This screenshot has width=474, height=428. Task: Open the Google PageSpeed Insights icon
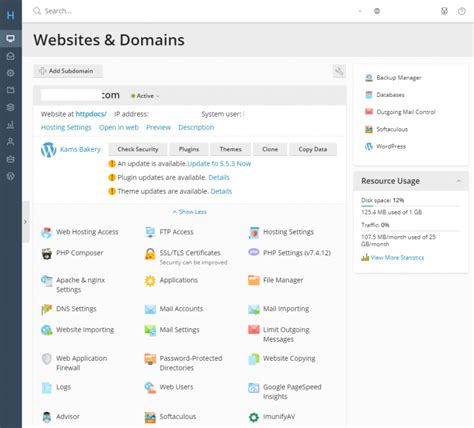254,388
